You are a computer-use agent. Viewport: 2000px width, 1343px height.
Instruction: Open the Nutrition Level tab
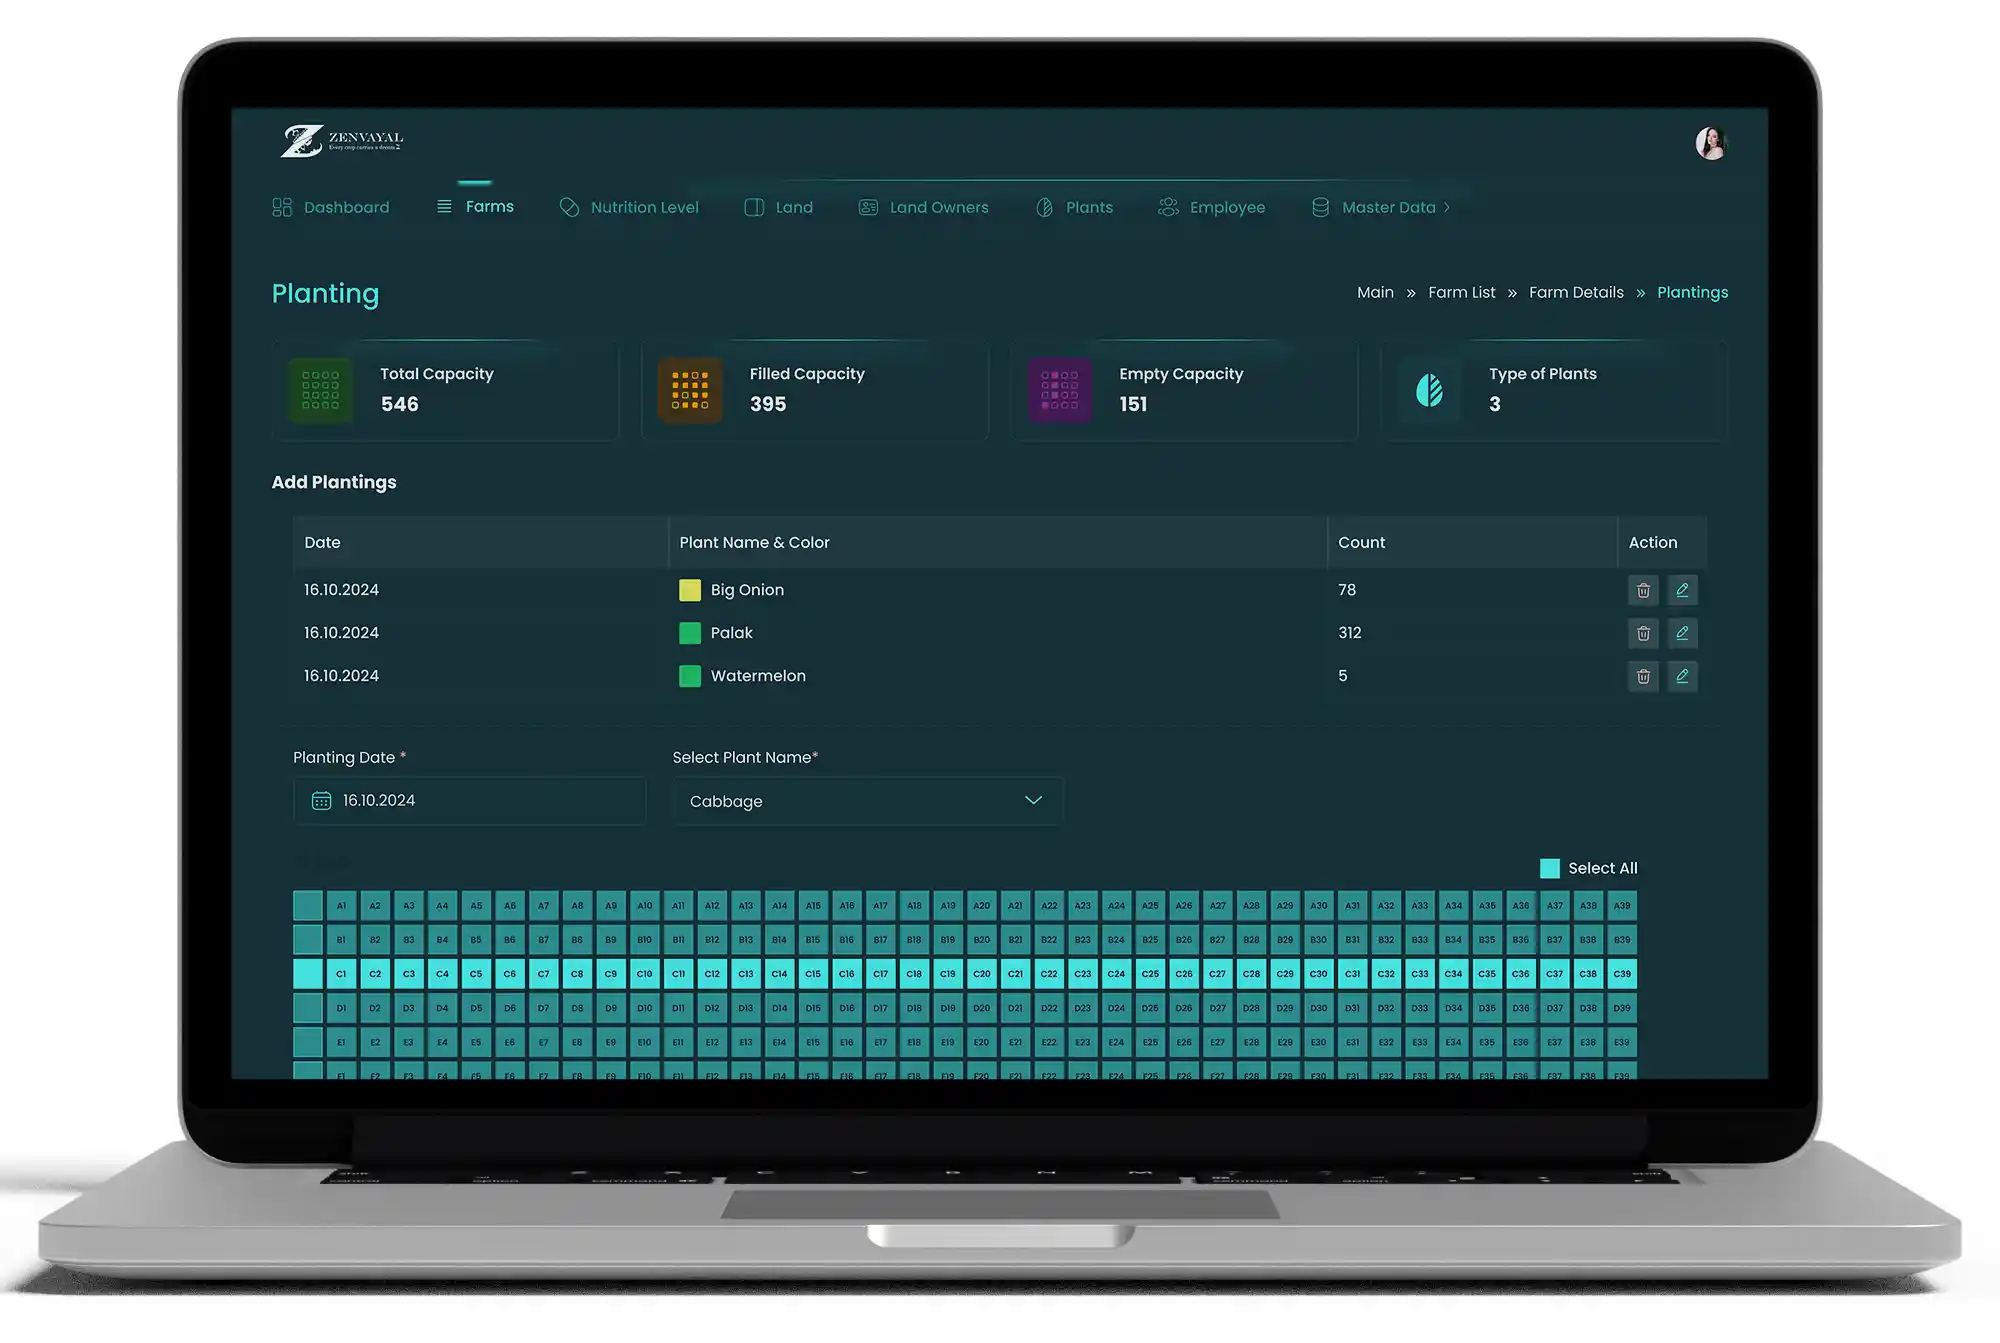point(629,207)
